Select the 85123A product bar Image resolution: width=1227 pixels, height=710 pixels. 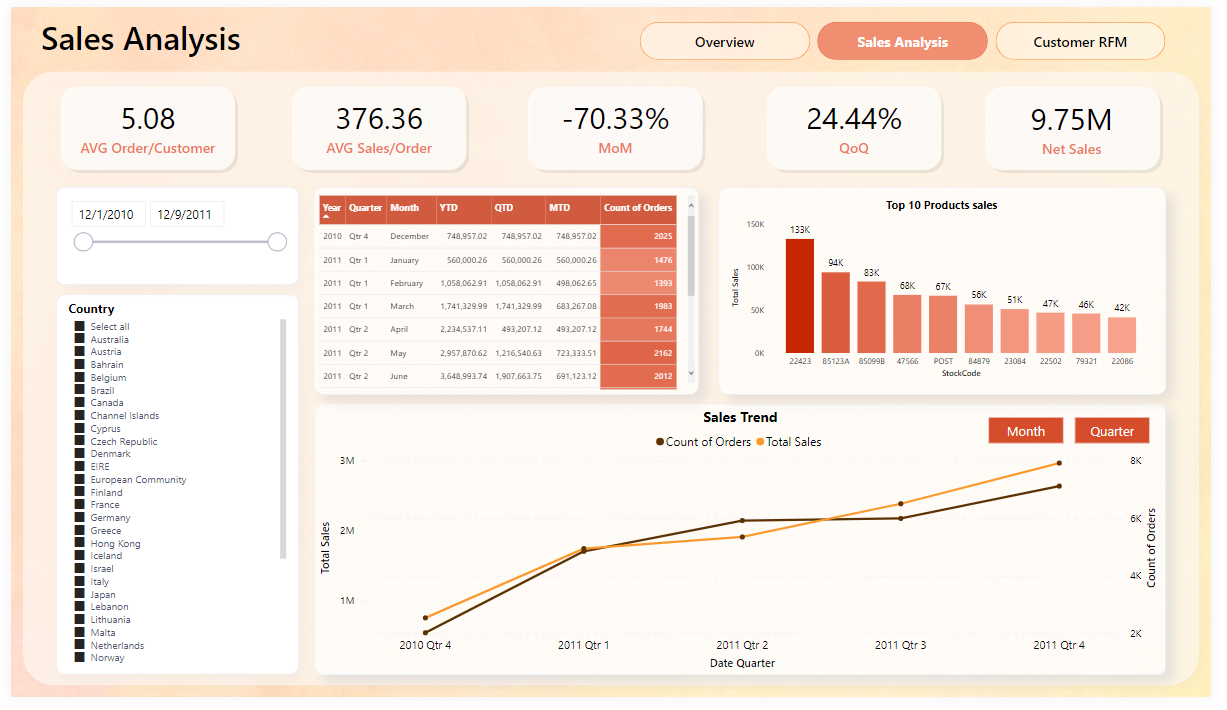835,312
